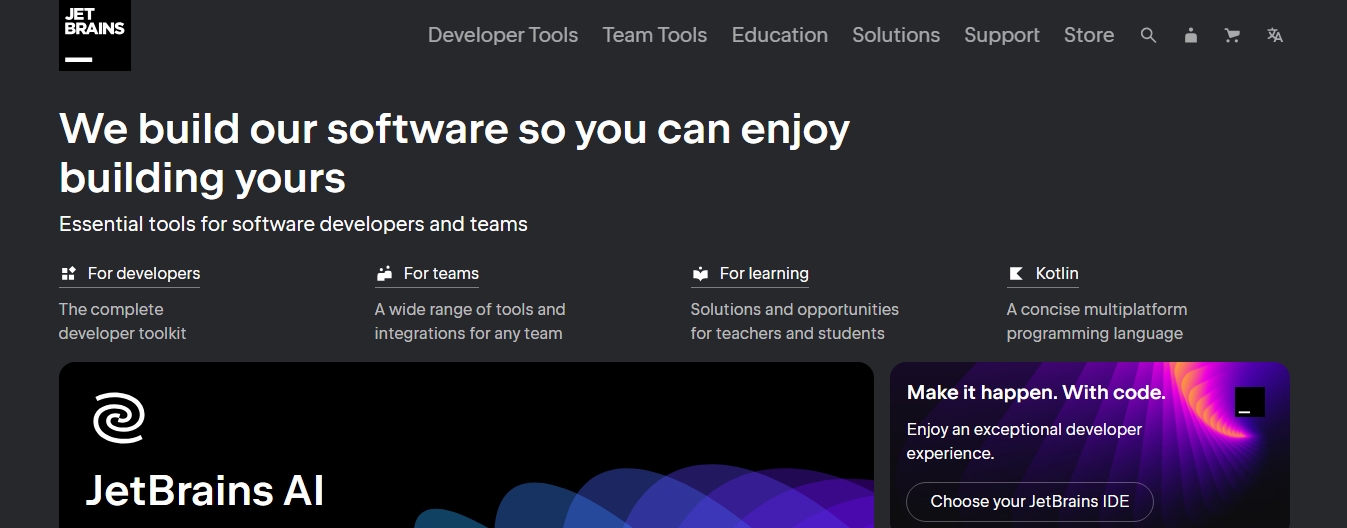Expand the Team Tools menu
The width and height of the screenshot is (1347, 528).
[654, 35]
